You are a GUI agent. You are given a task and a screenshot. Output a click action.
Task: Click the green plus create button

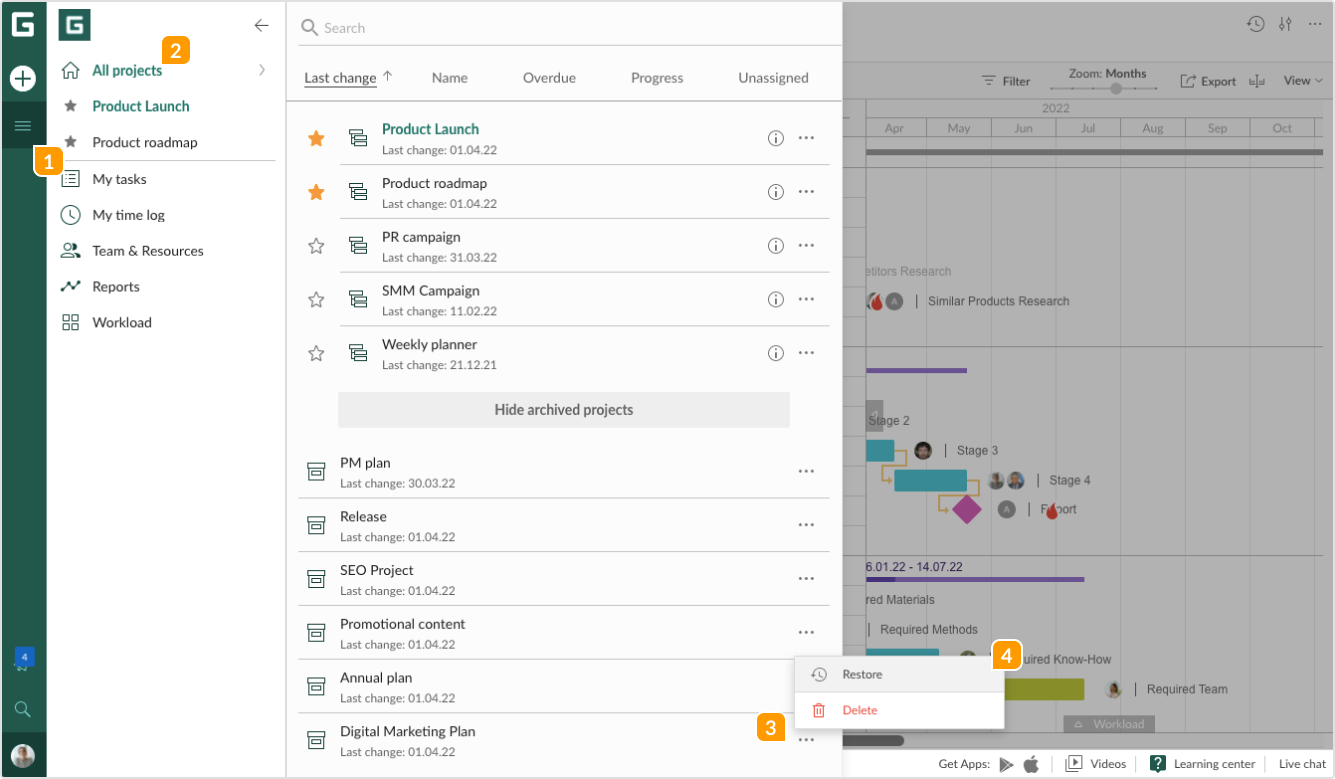[23, 78]
